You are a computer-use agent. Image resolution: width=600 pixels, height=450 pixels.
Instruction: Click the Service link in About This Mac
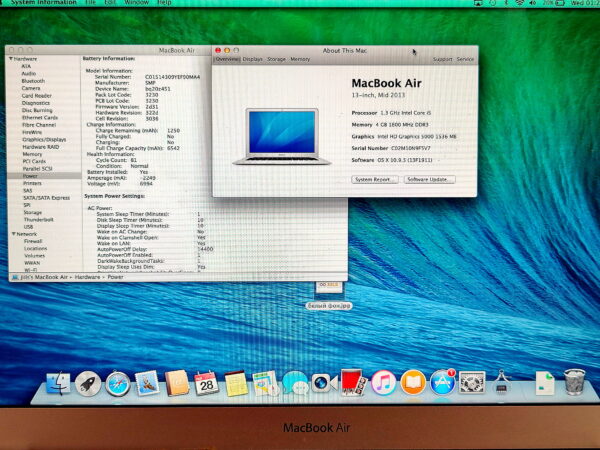coord(465,59)
